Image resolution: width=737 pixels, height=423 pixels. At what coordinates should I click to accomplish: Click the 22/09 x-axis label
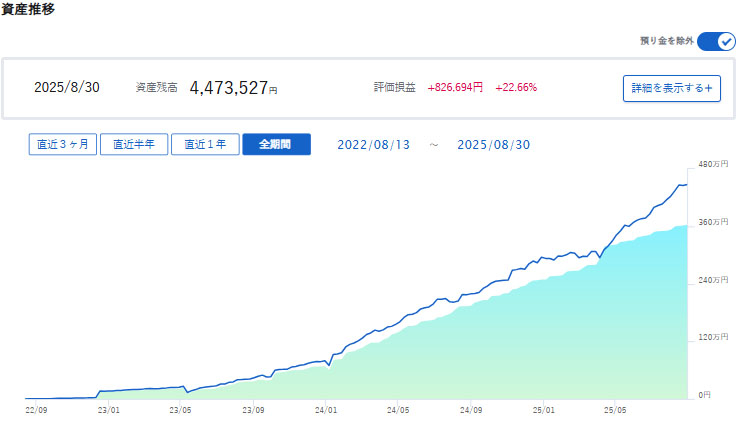(35, 409)
